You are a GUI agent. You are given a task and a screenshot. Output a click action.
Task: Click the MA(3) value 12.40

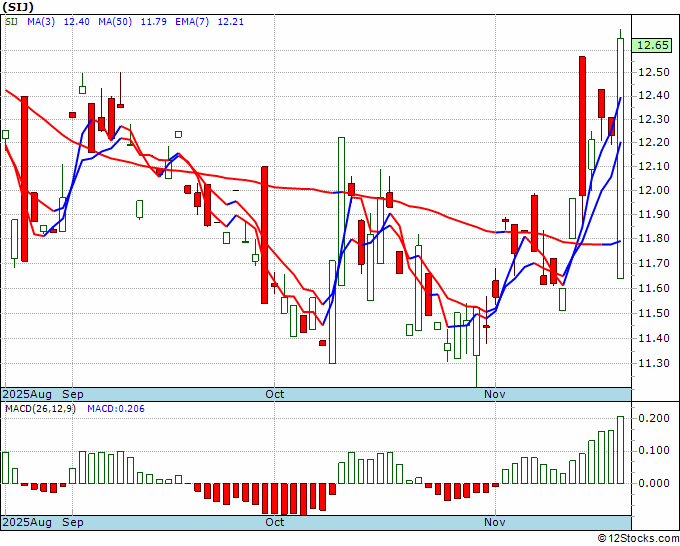(76, 21)
